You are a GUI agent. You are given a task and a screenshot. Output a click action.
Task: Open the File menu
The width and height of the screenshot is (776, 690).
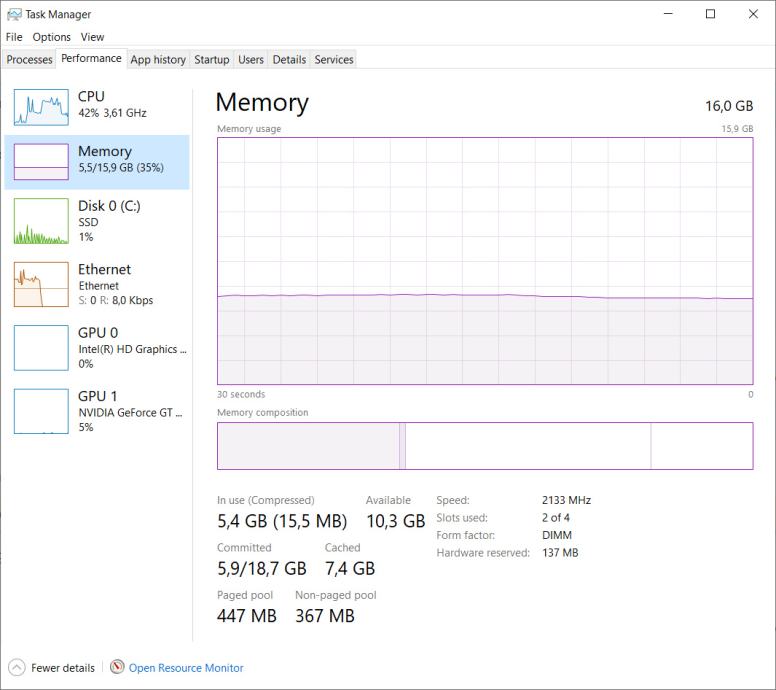click(14, 37)
